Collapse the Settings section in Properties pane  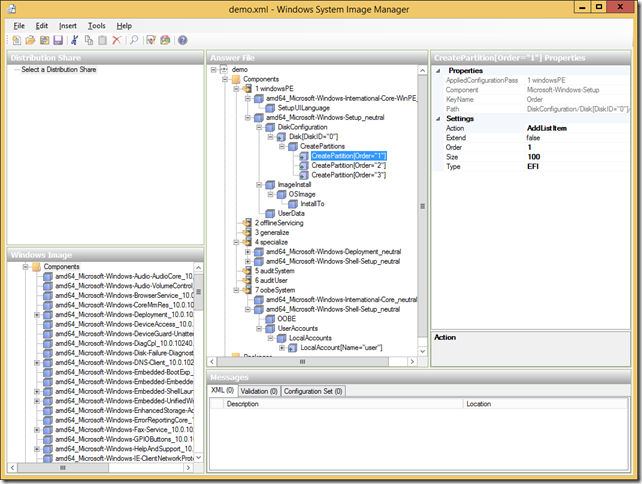click(x=438, y=119)
